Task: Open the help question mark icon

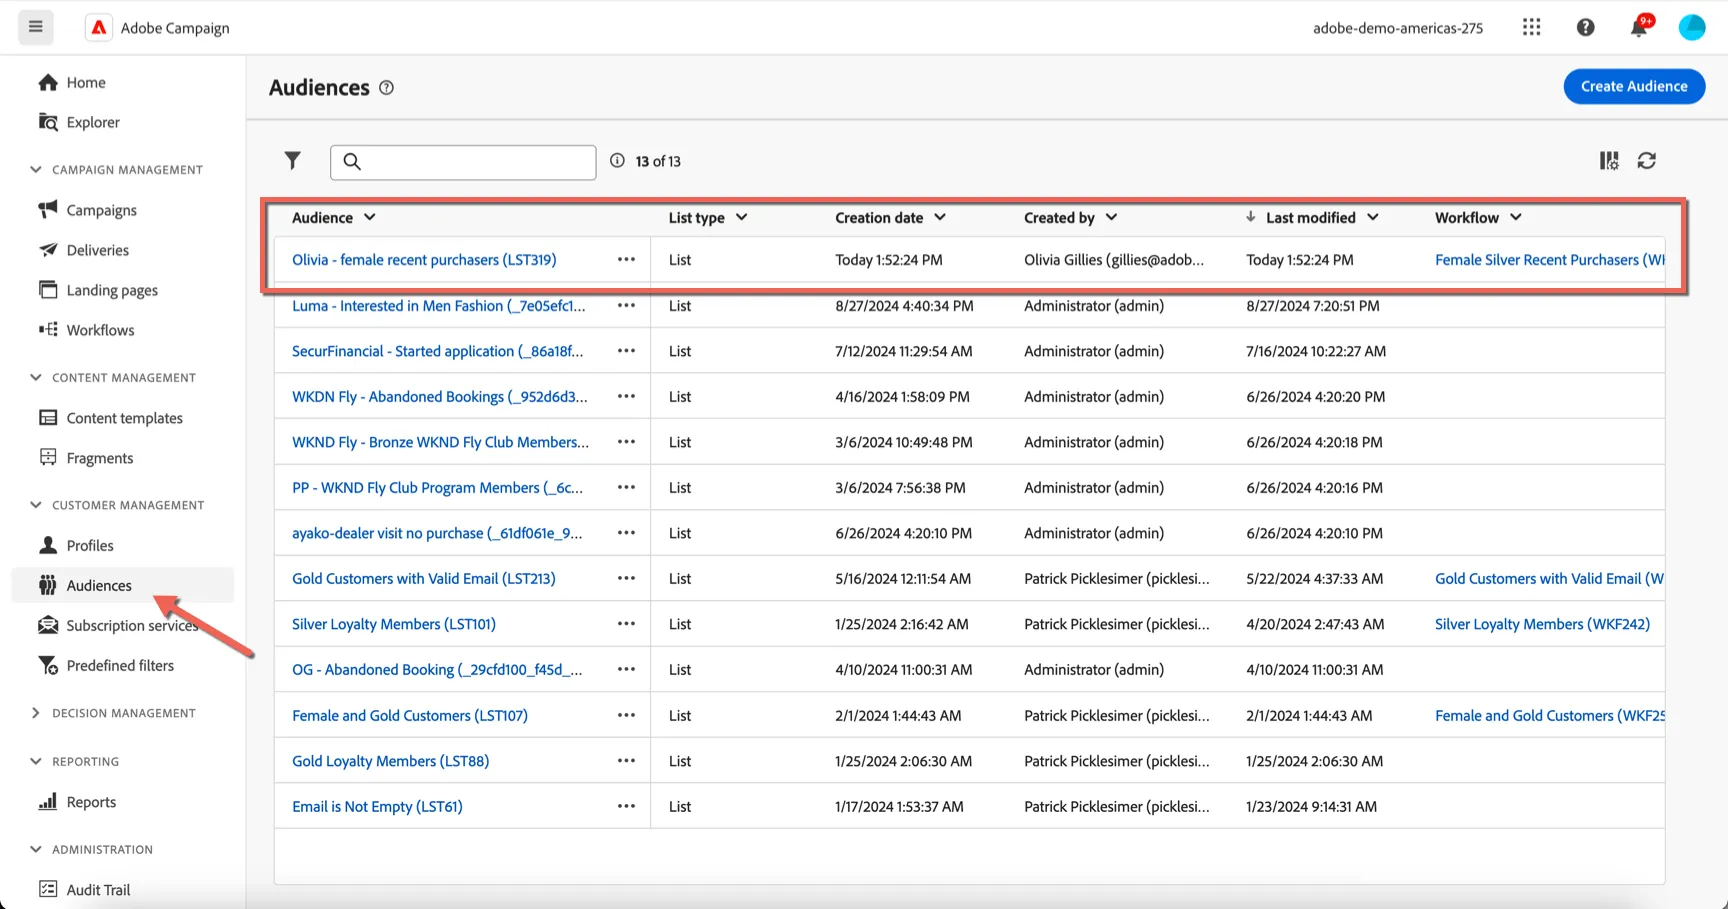Action: pyautogui.click(x=1586, y=27)
